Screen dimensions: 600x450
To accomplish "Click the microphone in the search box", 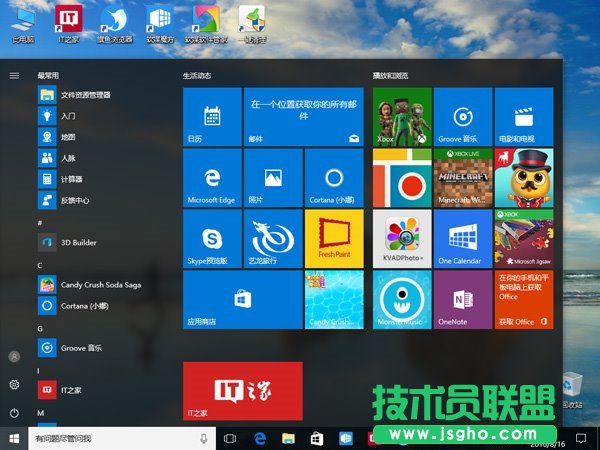I will 204,439.
